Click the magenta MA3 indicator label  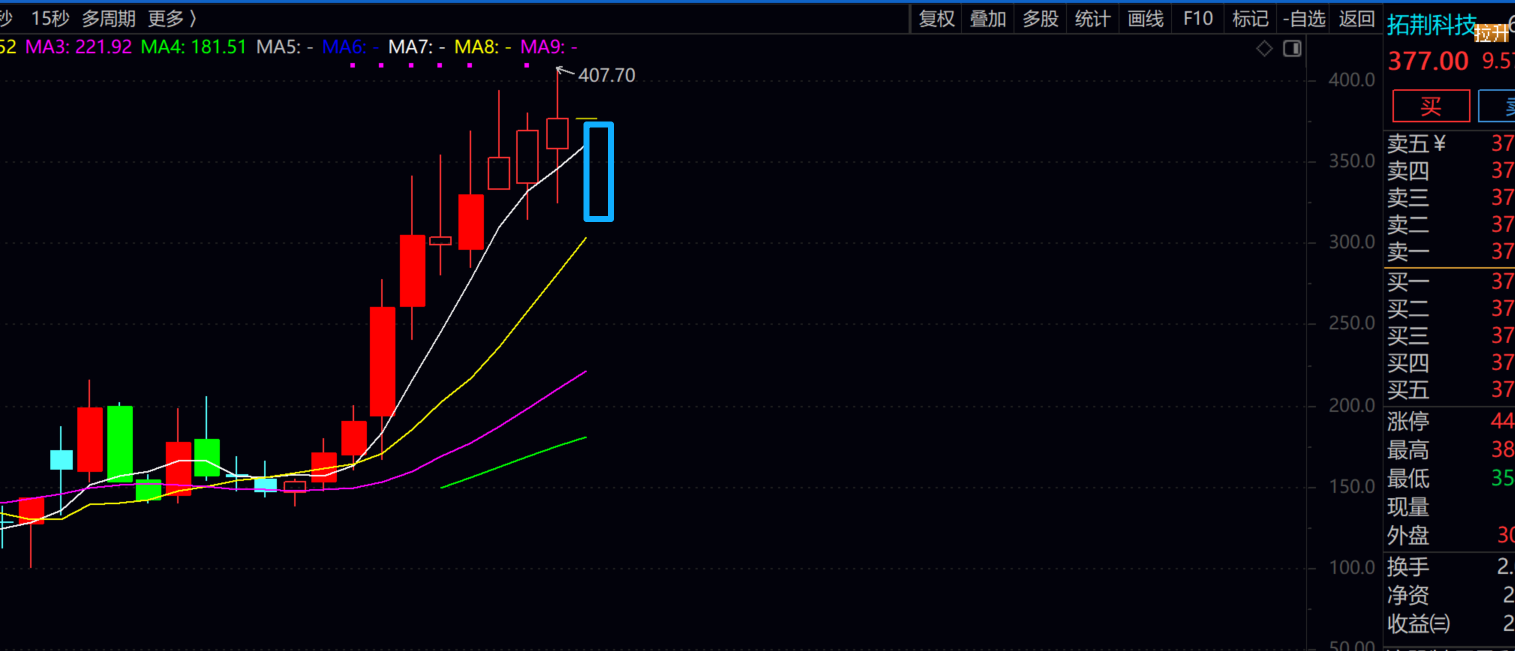pos(78,47)
